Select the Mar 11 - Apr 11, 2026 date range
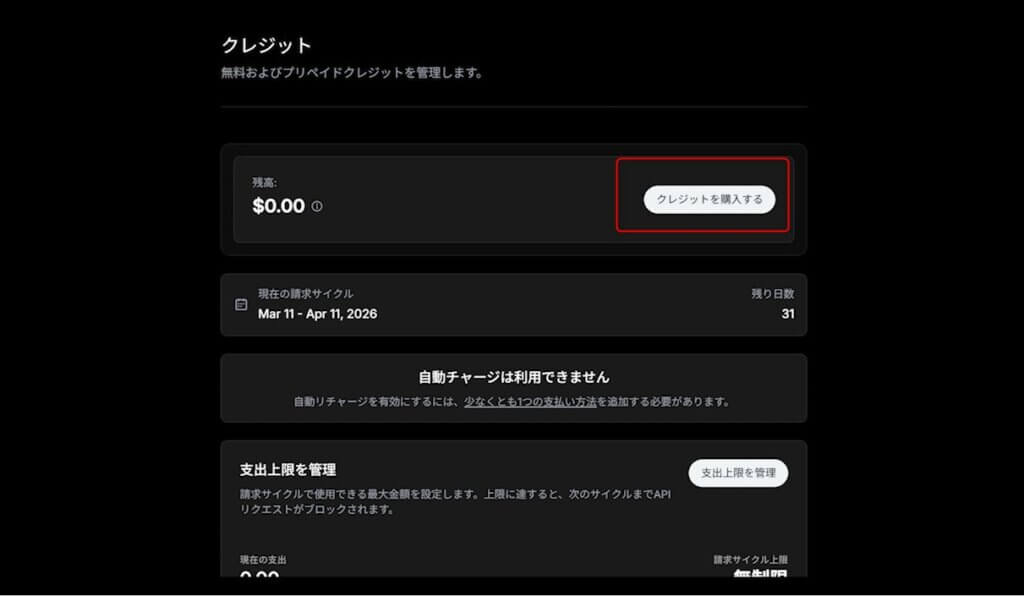The width and height of the screenshot is (1024, 596). [x=317, y=314]
